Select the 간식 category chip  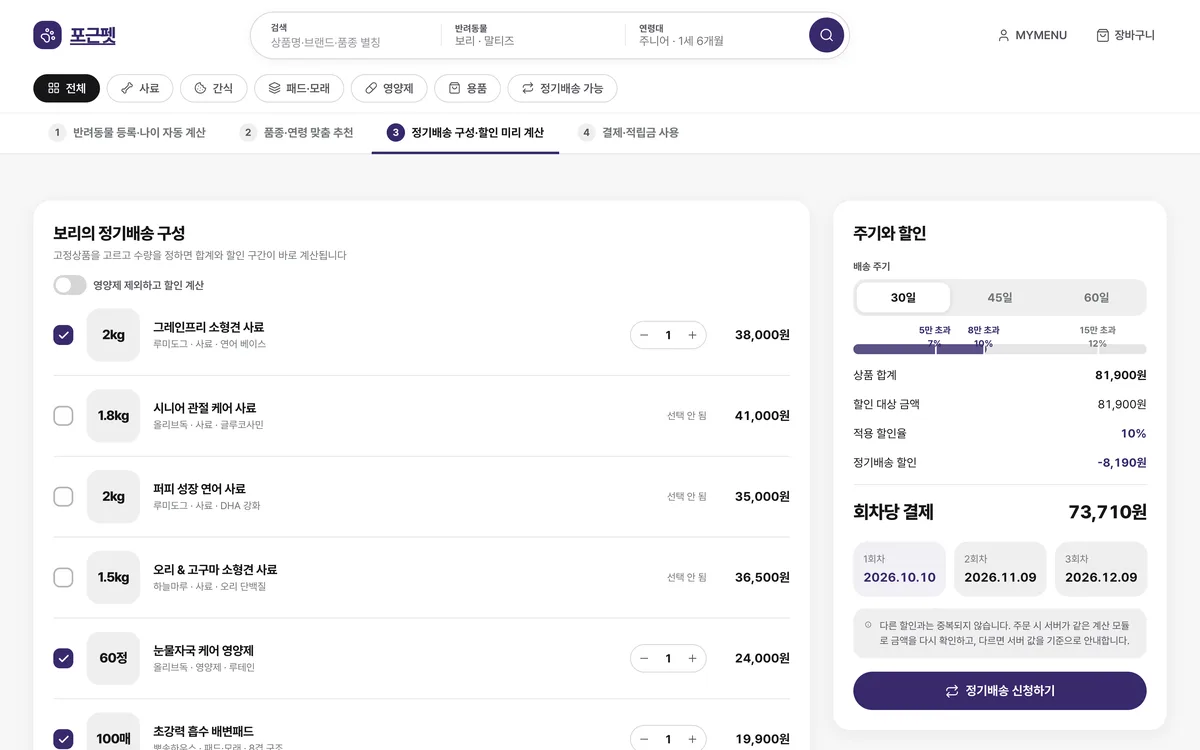tap(213, 88)
